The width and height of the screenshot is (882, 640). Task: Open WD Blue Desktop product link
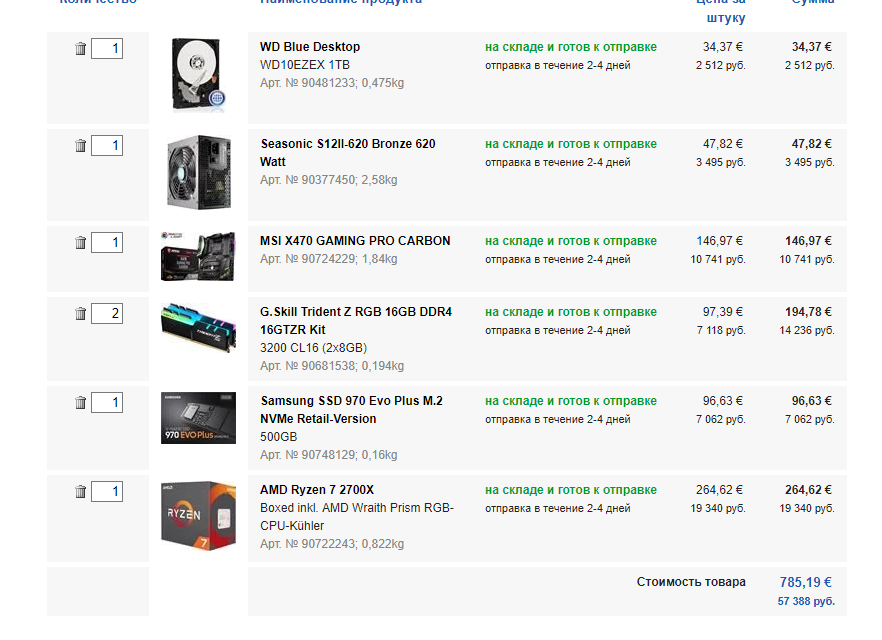[310, 47]
